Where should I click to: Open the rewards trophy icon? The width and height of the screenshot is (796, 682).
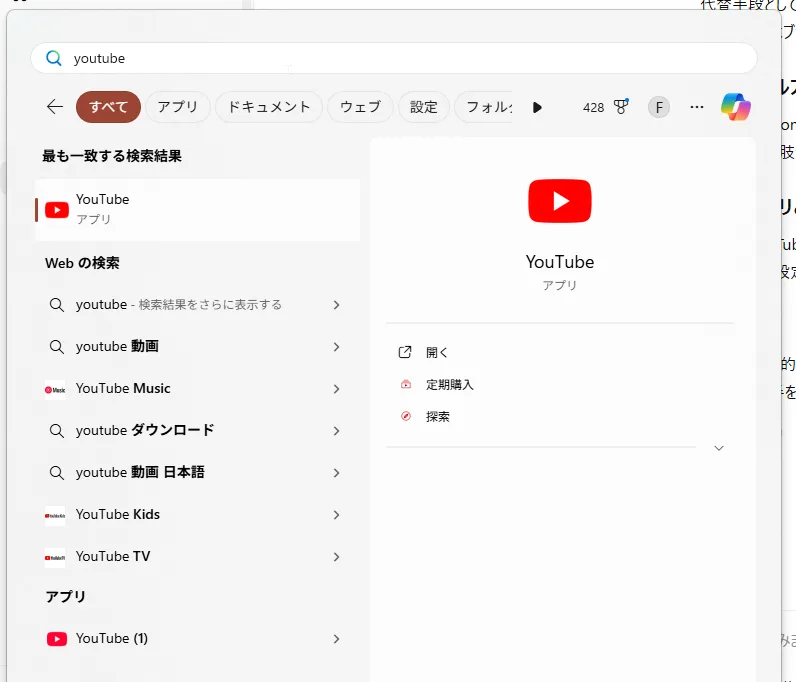621,107
